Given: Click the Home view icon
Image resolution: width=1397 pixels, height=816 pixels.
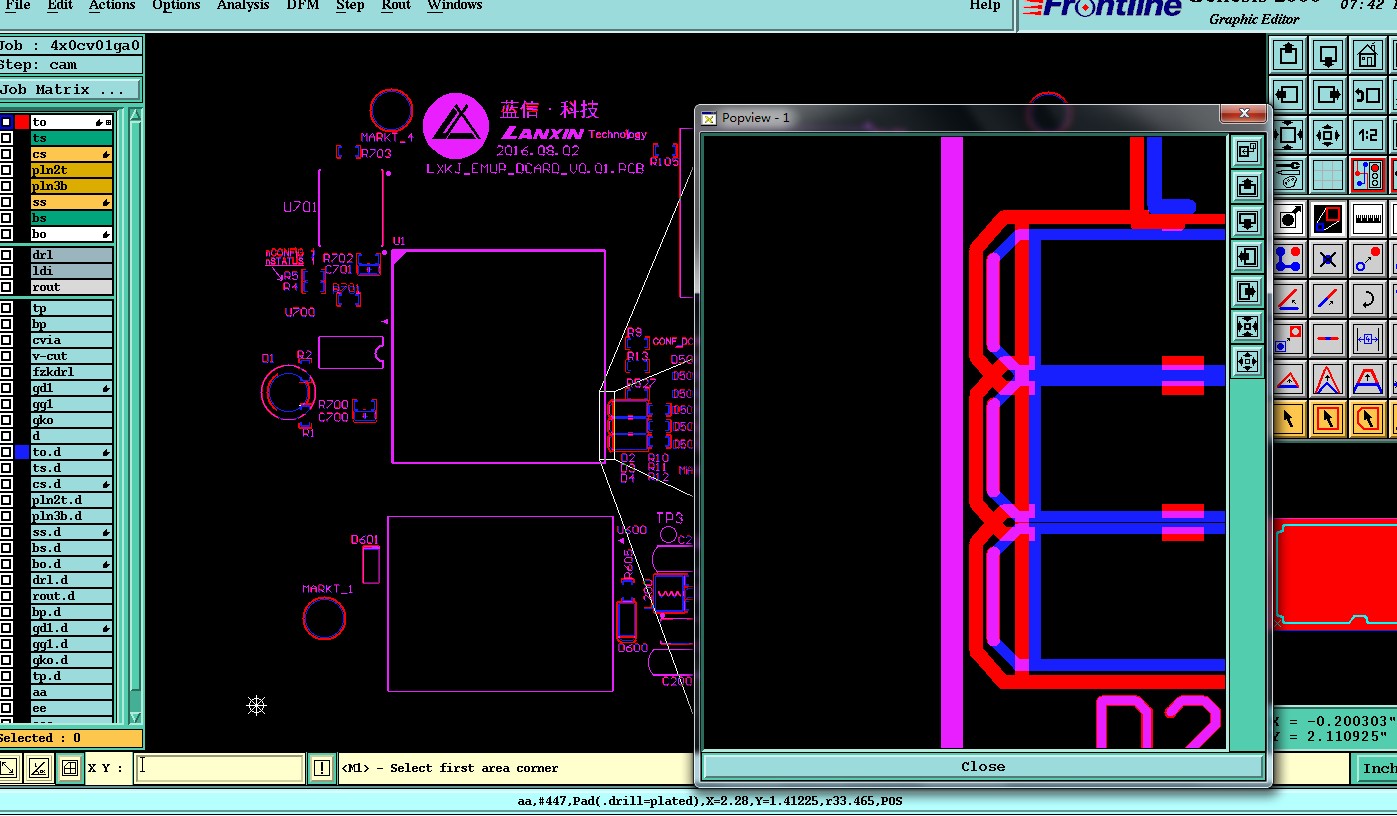Looking at the screenshot, I should click(1367, 54).
